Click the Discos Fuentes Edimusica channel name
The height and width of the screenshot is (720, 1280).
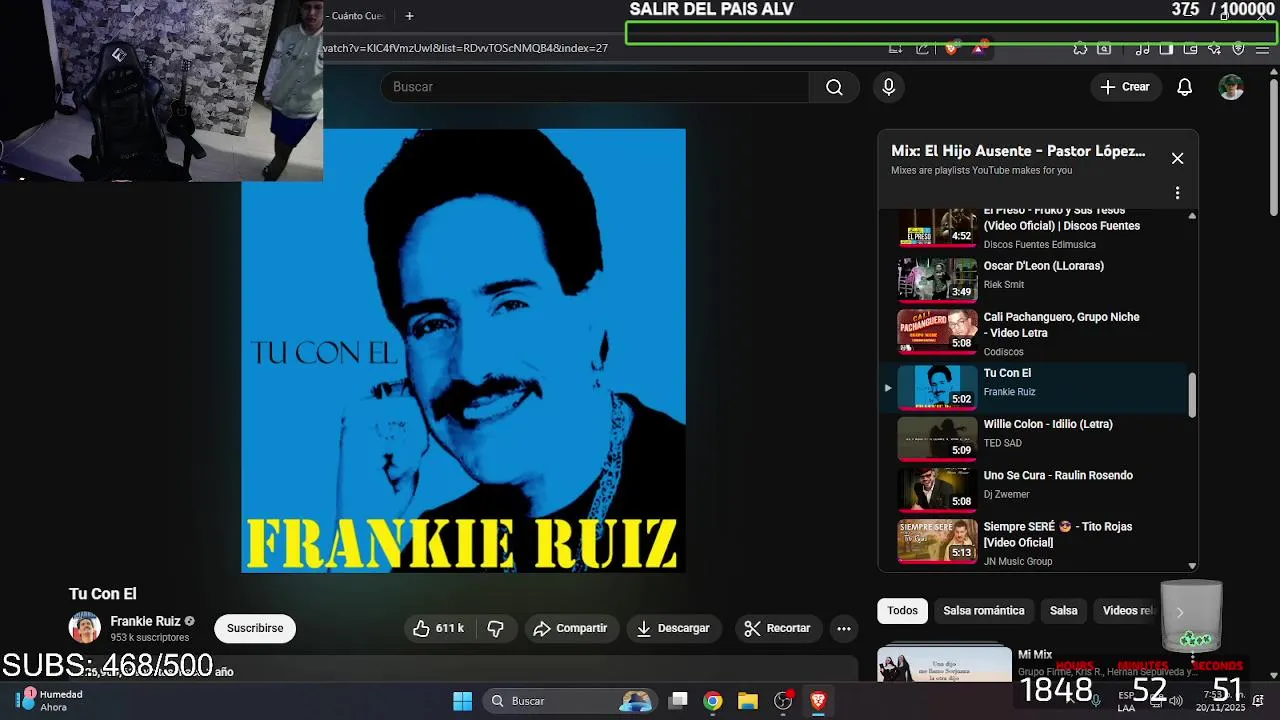tap(1039, 245)
